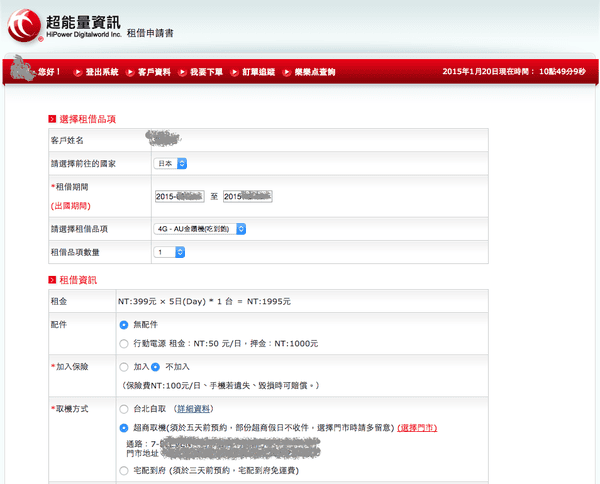
Task: Click the rental start date field
Action: click(x=179, y=197)
